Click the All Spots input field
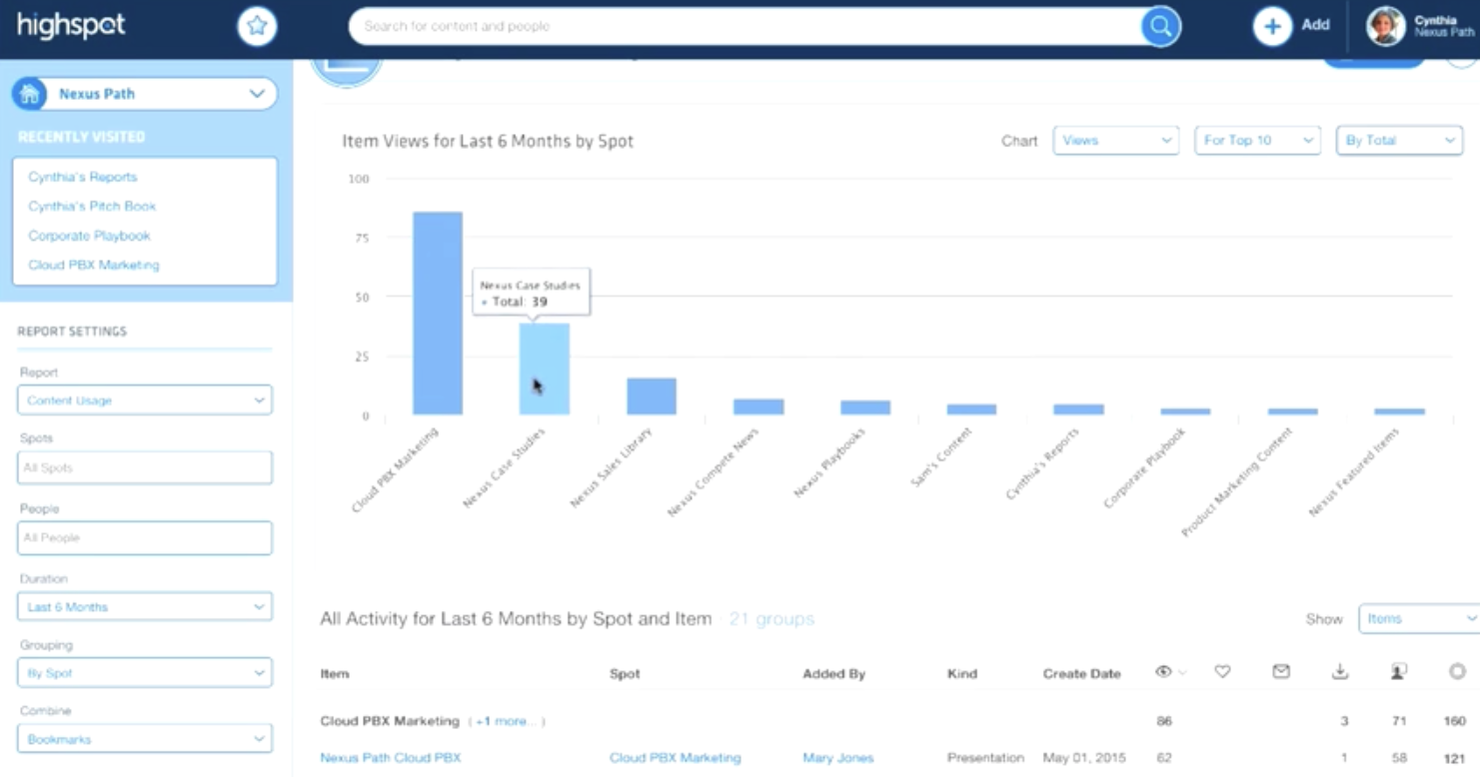This screenshot has width=1480, height=777. (145, 468)
